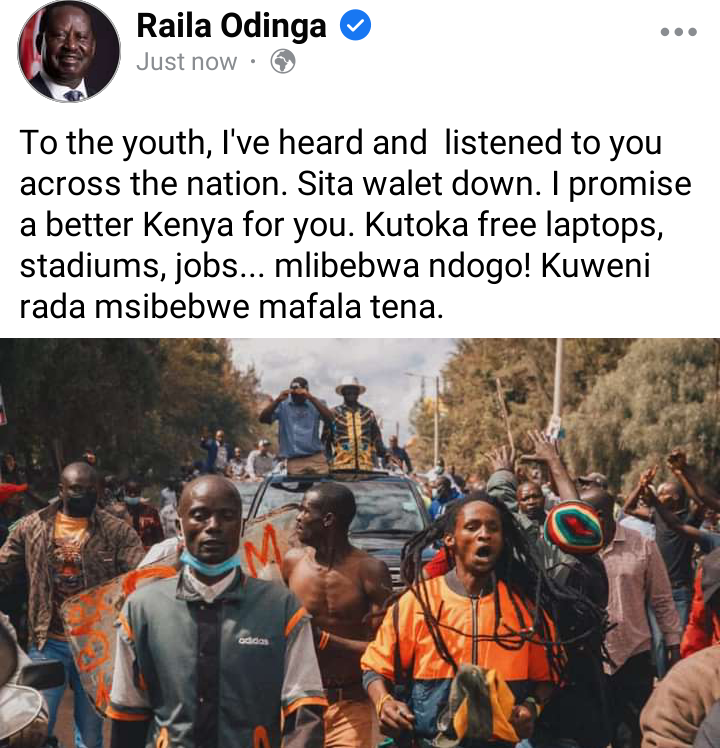This screenshot has height=748, width=720.
Task: Open the Raila Odinga profile name link
Action: [x=231, y=26]
